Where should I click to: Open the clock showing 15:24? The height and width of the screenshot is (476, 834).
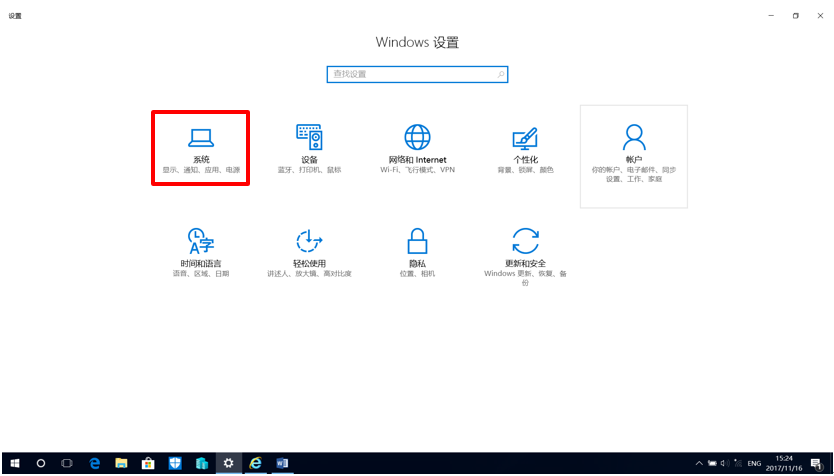pyautogui.click(x=784, y=463)
